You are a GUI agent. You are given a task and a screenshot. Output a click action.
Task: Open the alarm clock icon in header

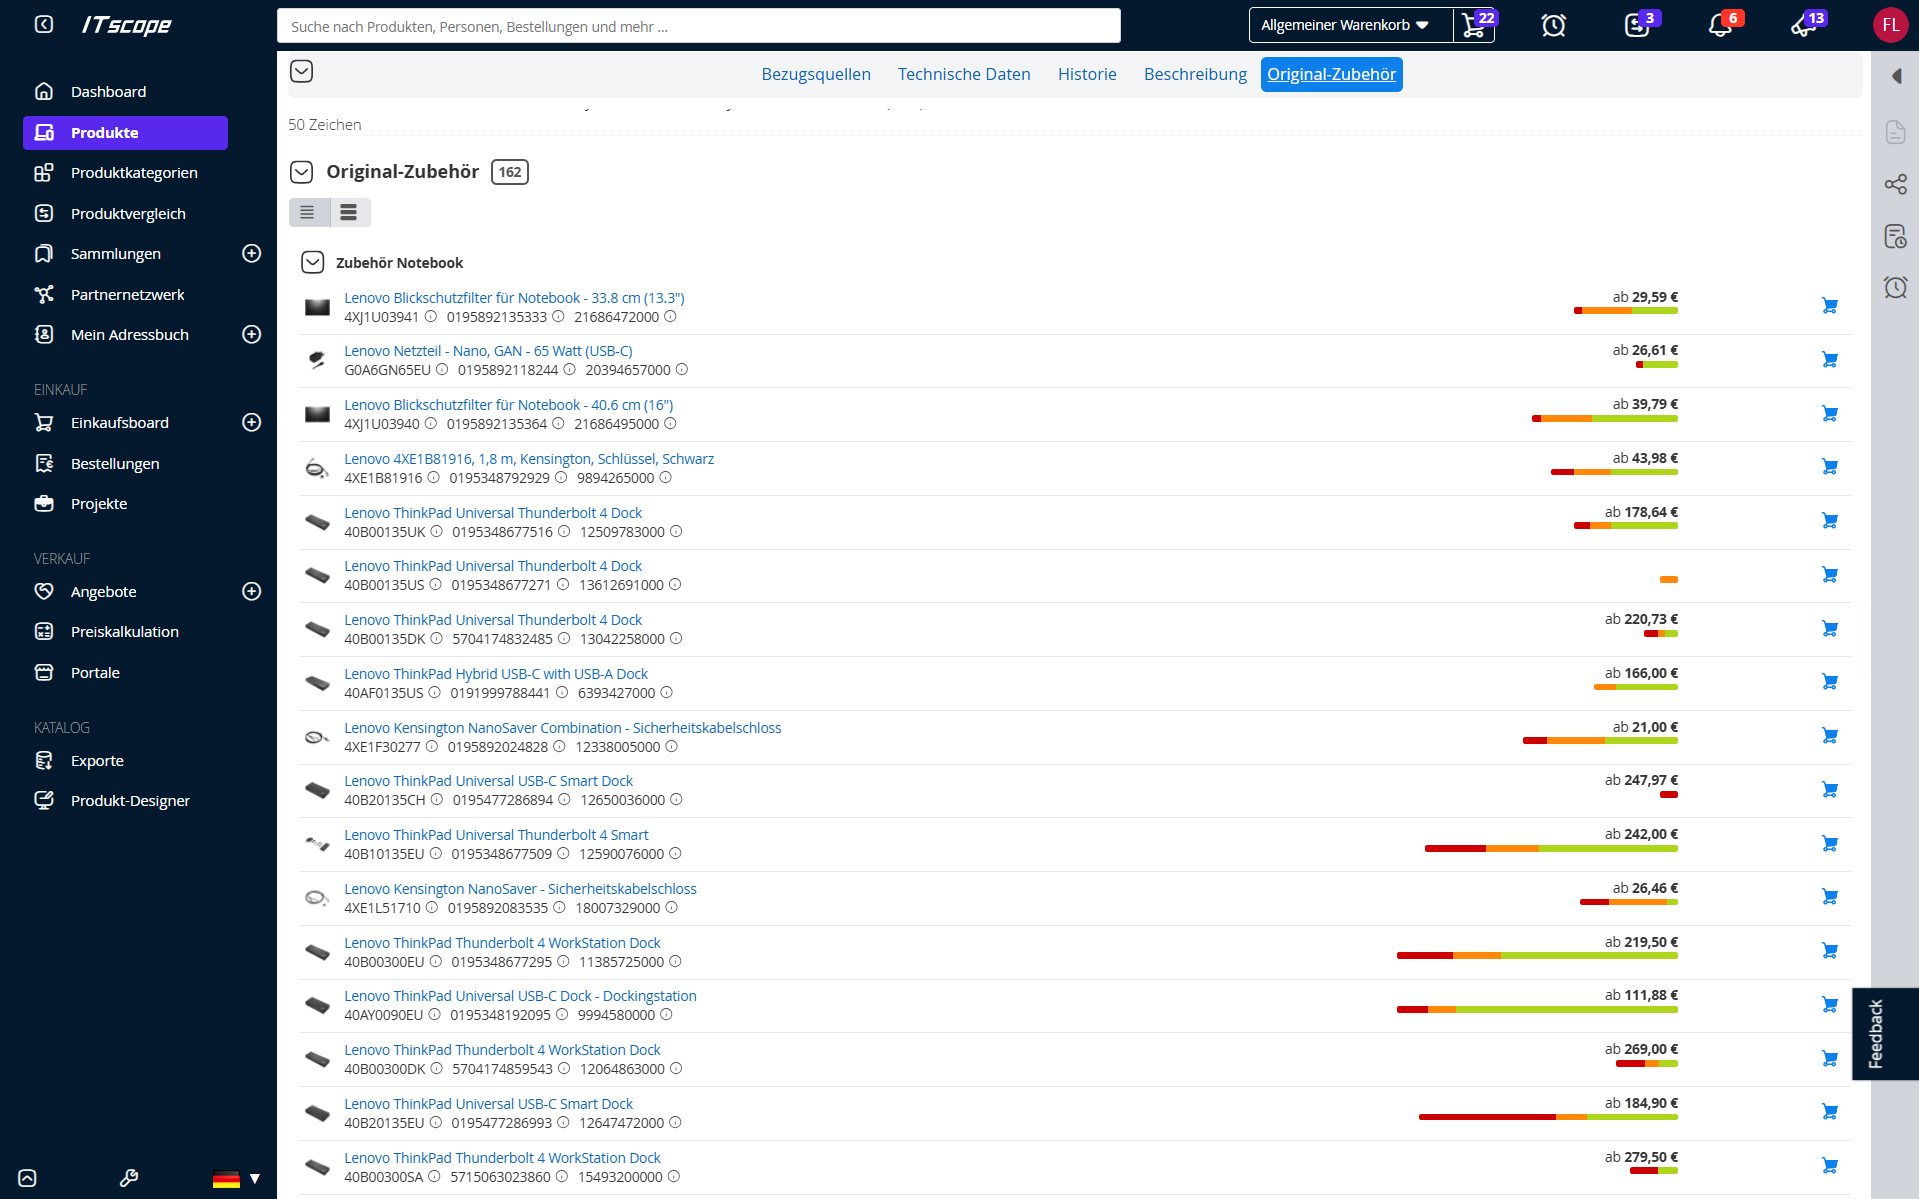coord(1553,25)
